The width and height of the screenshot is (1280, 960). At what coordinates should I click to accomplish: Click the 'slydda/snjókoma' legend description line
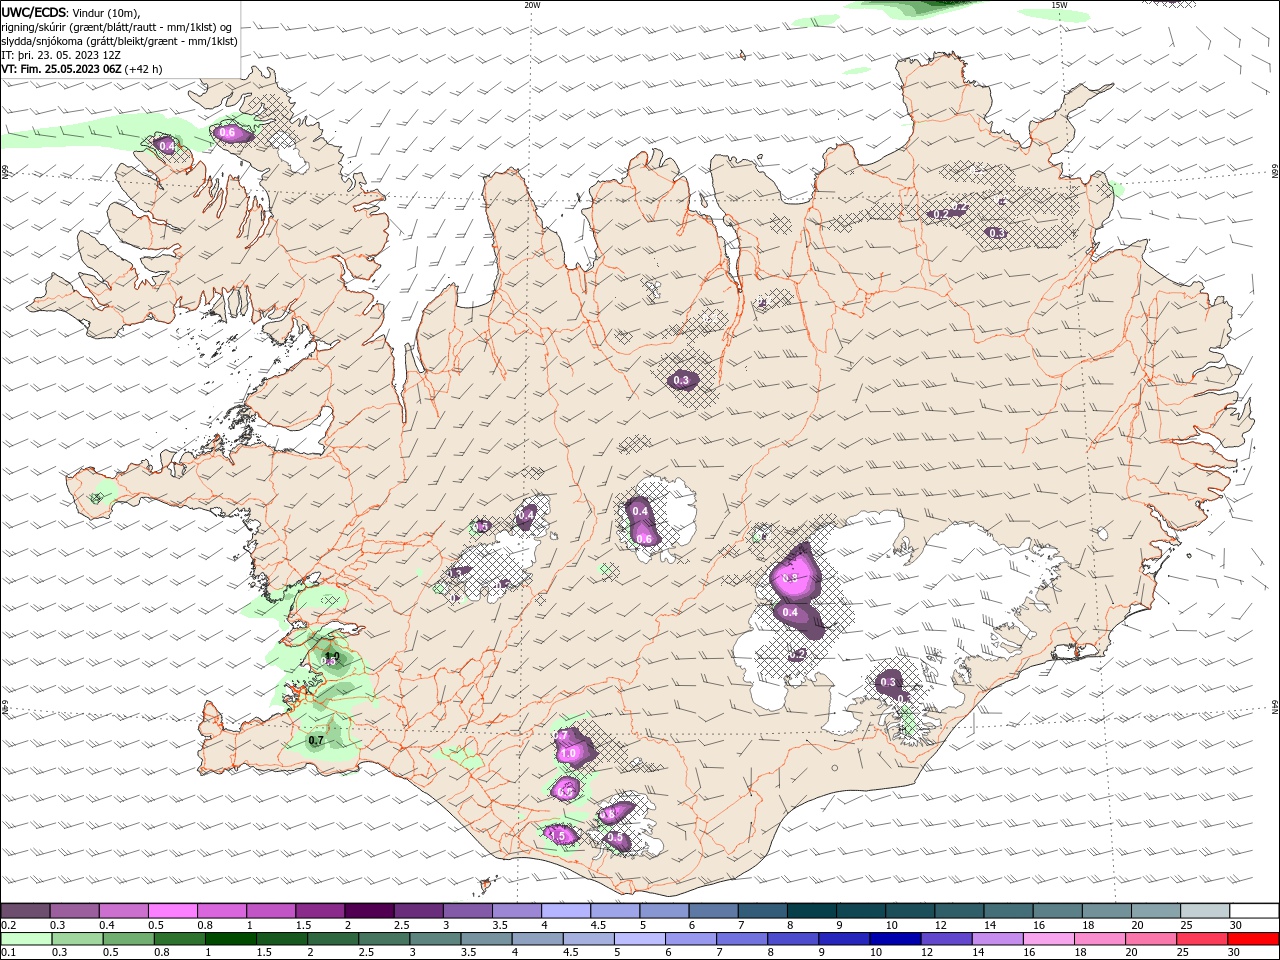point(119,41)
